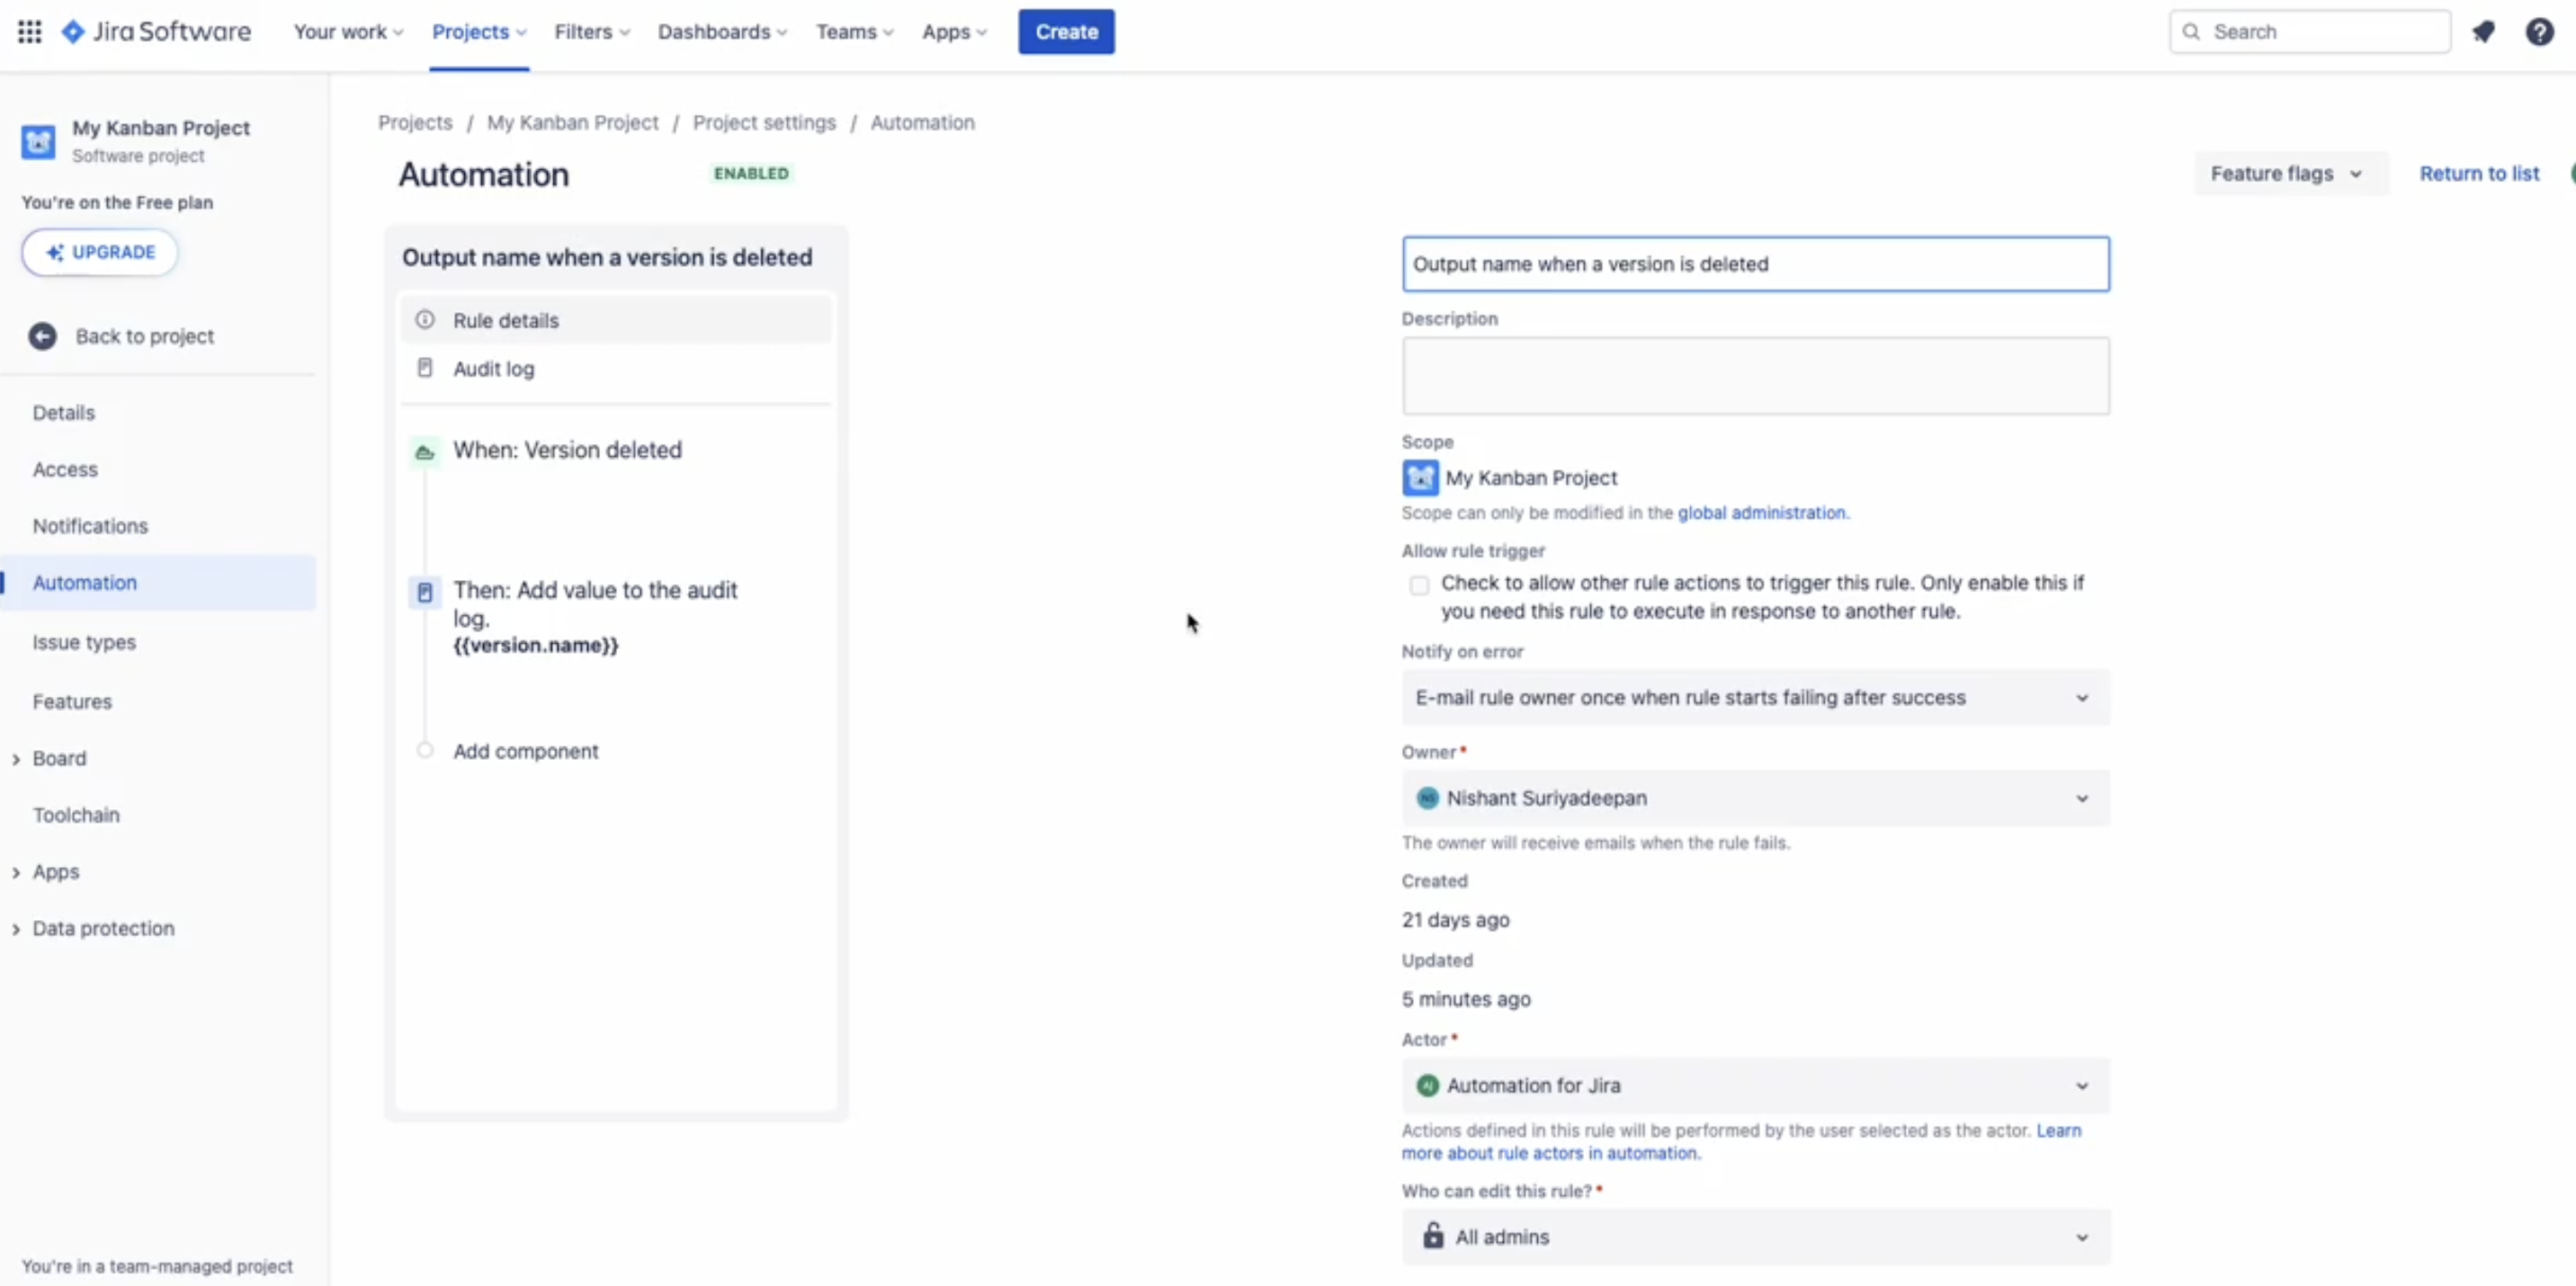Open Project settings breadcrumb

click(764, 122)
